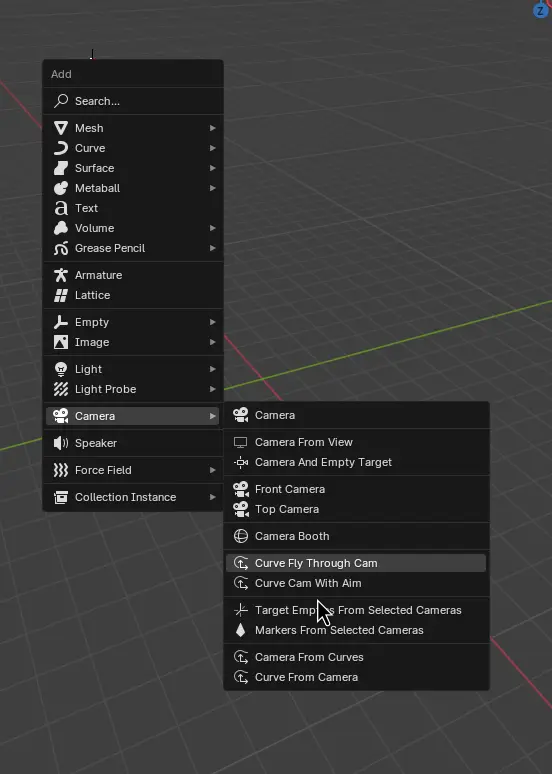This screenshot has width=552, height=774.
Task: Click the Volume cloud icon
Action: [61, 228]
